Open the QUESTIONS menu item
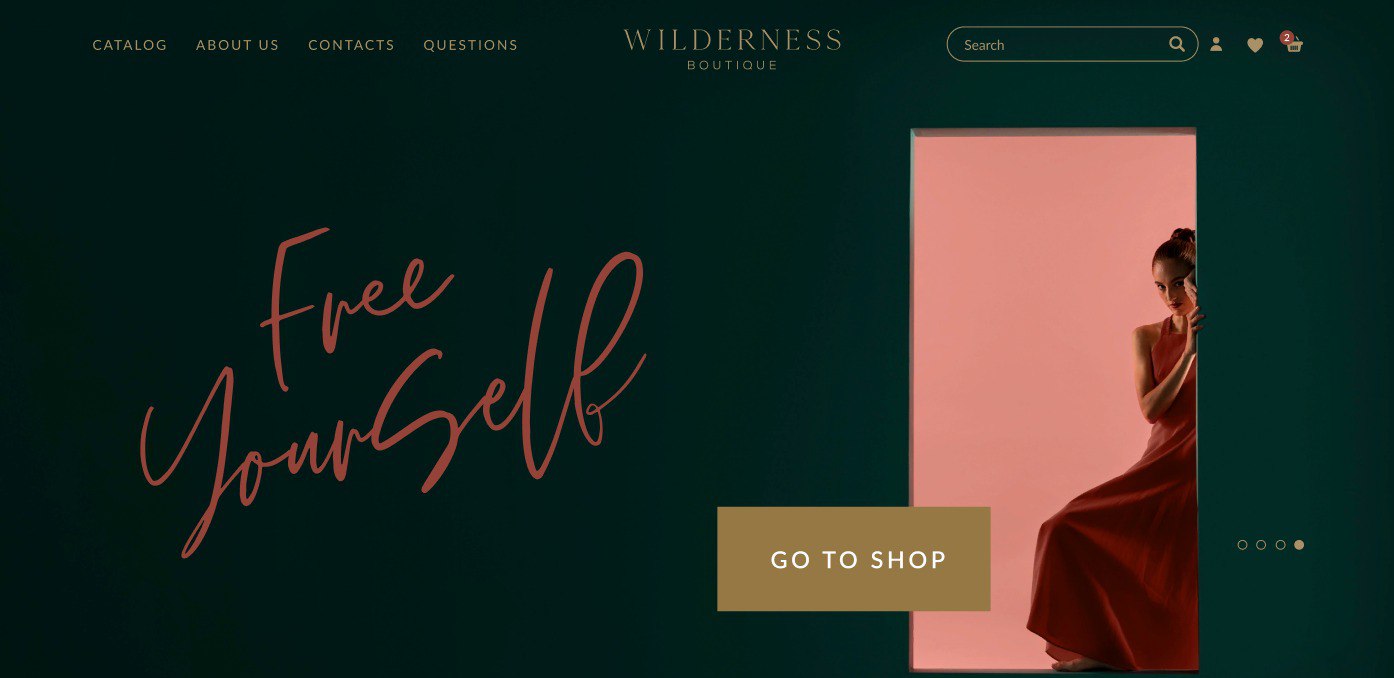This screenshot has height=678, width=1394. 471,45
